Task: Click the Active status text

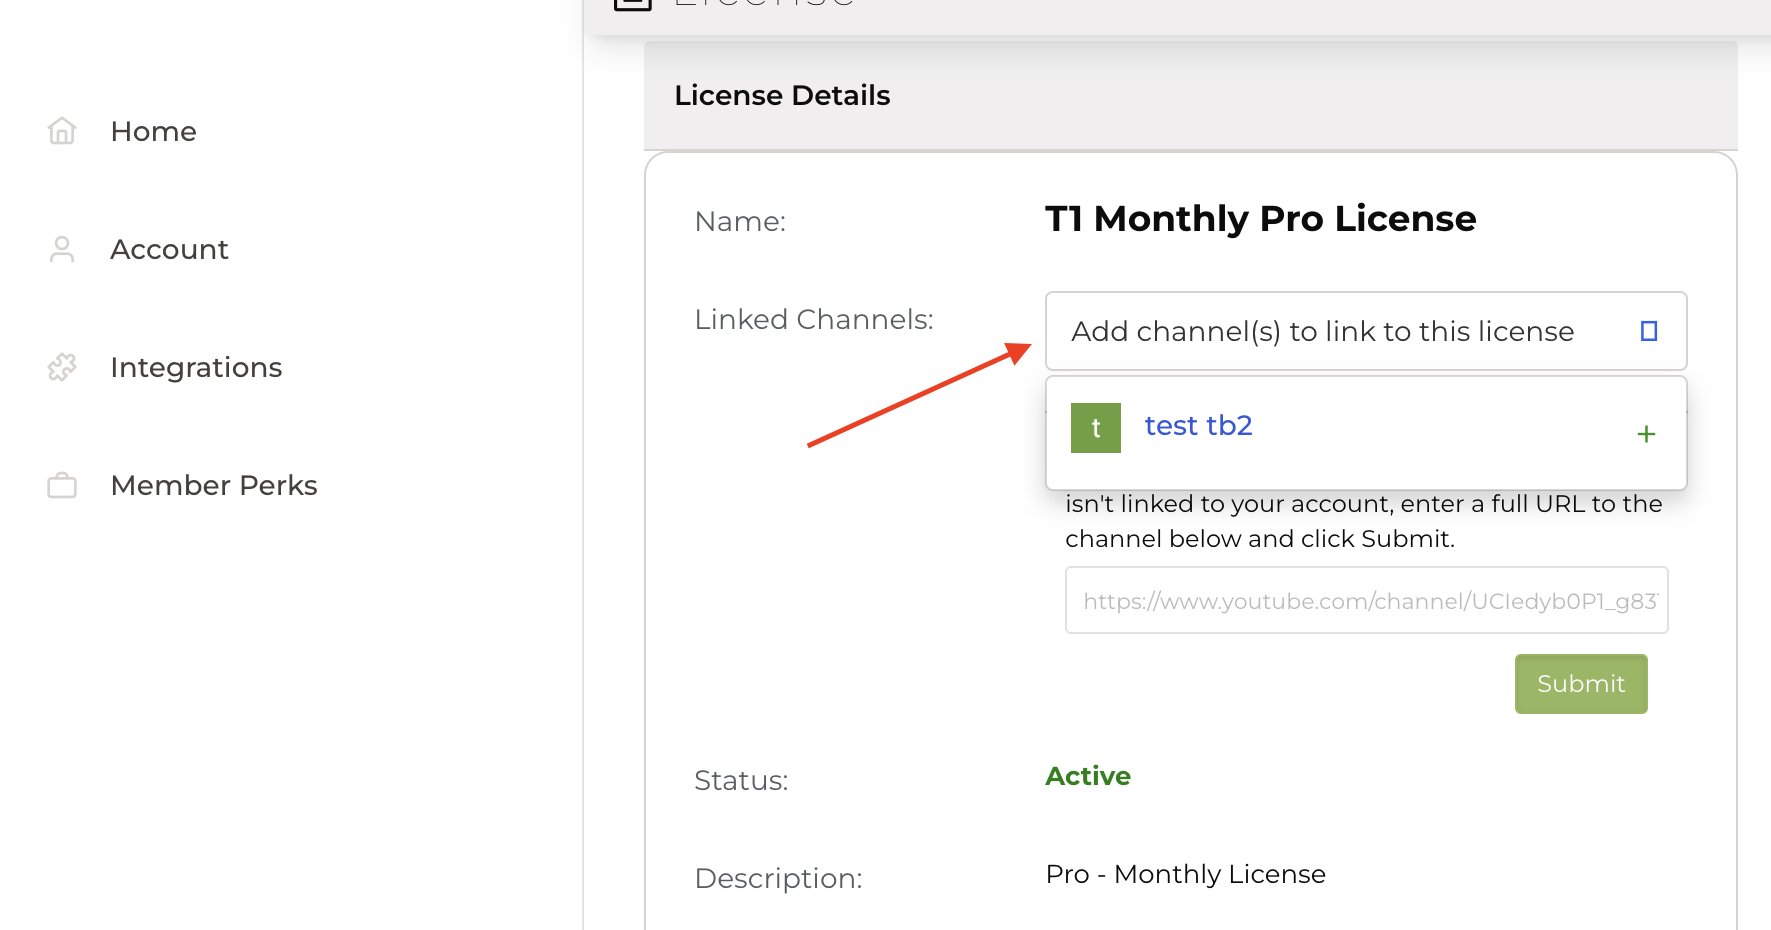Action: [x=1088, y=776]
